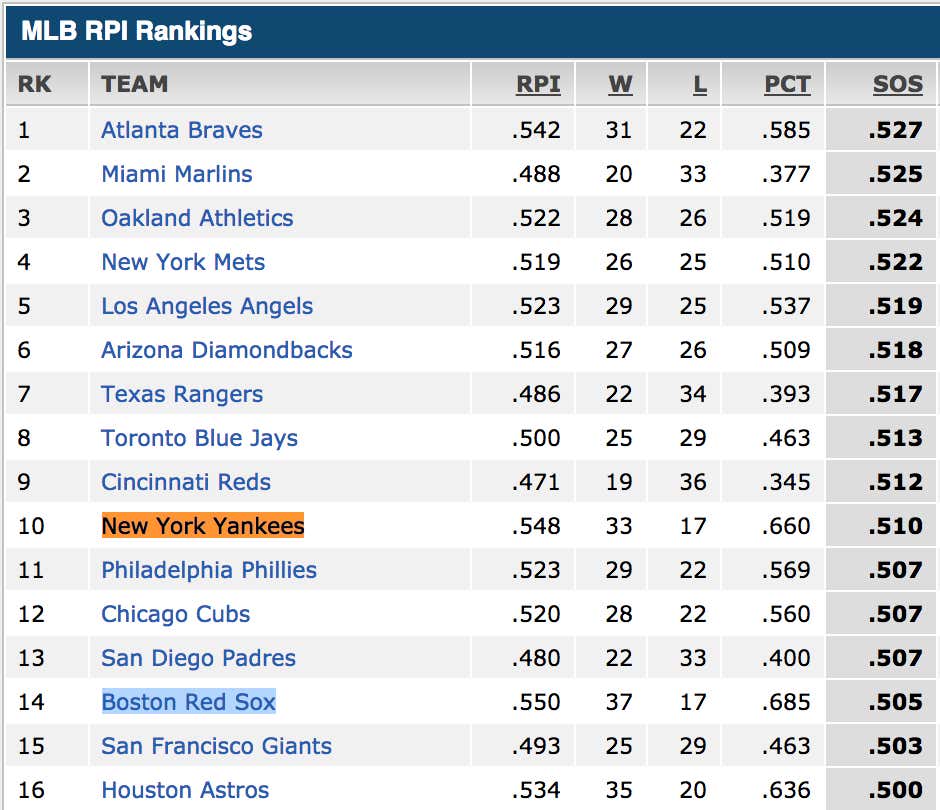Go to New York Mets page
Screen dimensions: 940x810
click(183, 262)
